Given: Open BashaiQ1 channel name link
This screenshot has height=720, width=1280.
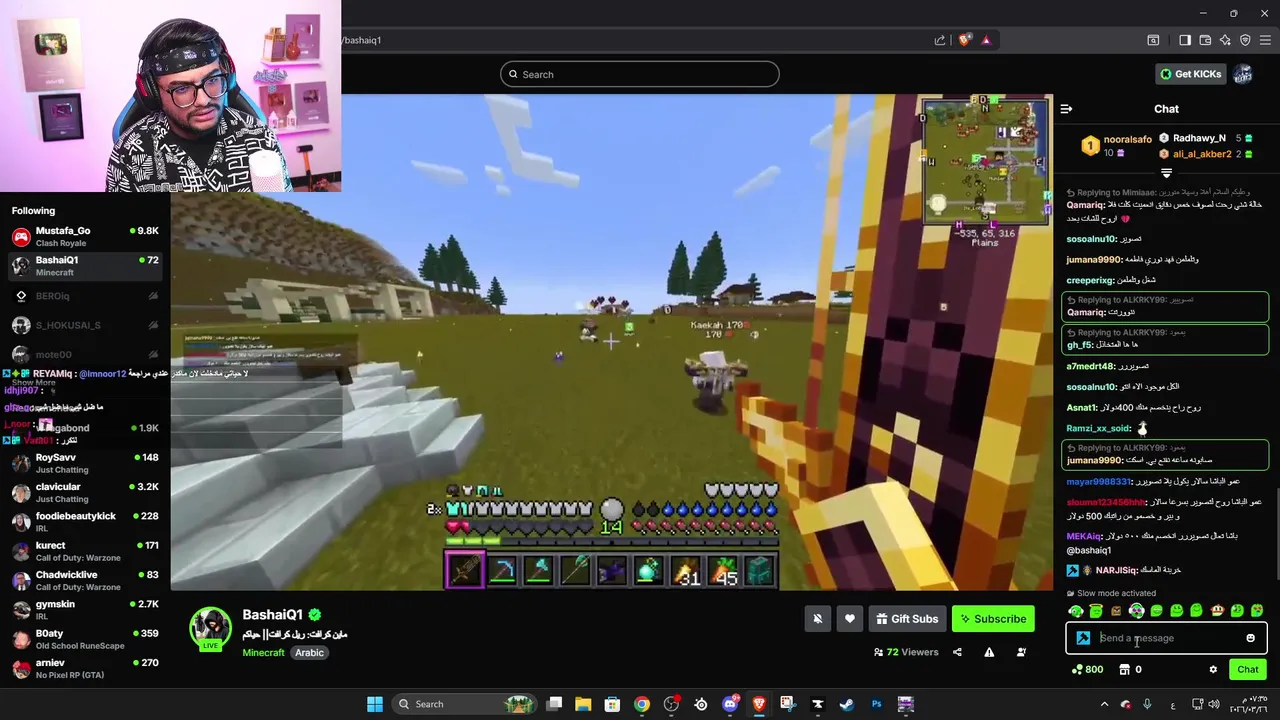Looking at the screenshot, I should tap(272, 615).
